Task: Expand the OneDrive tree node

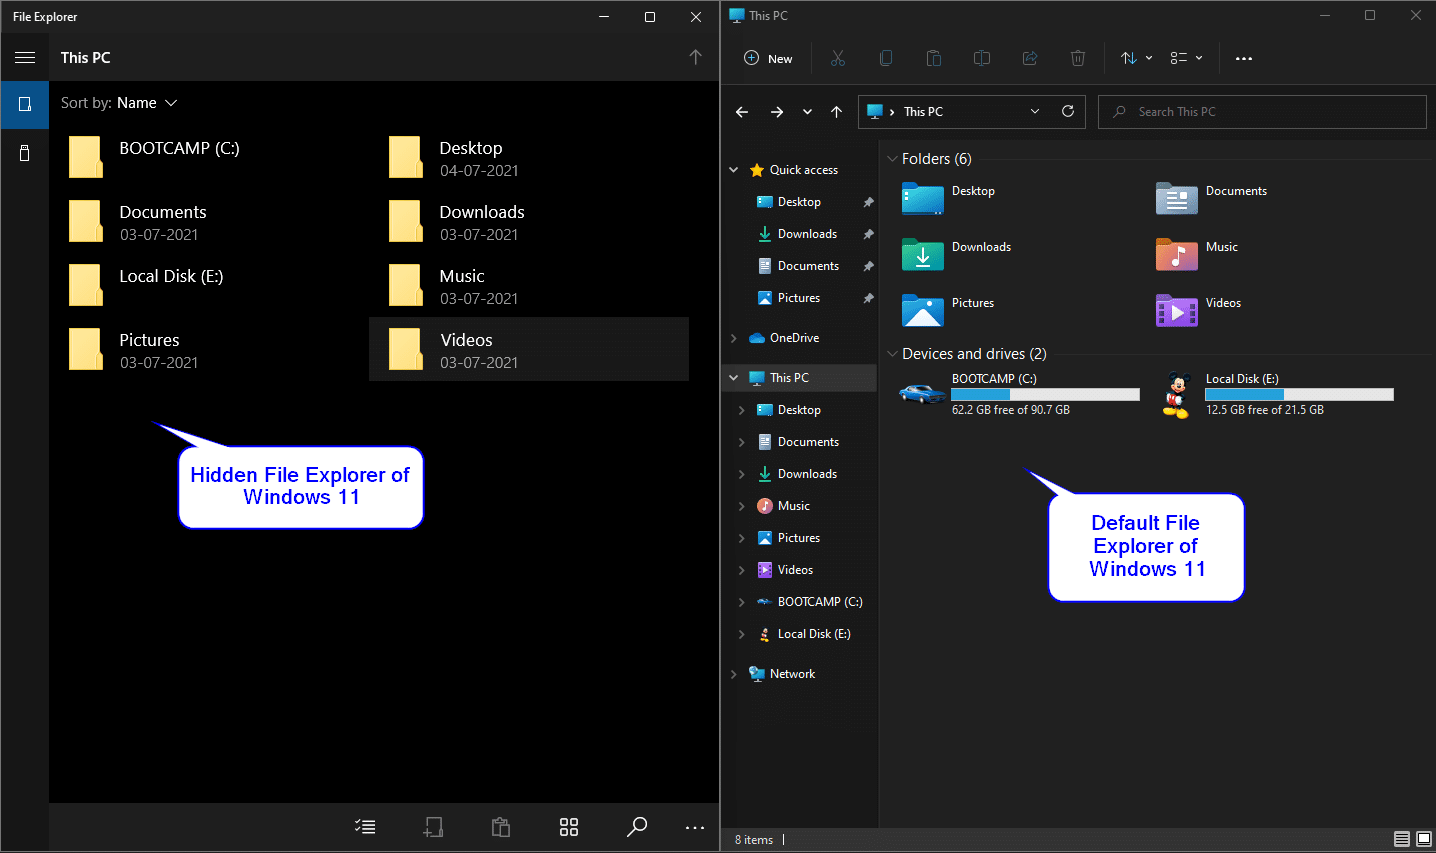Action: click(734, 338)
